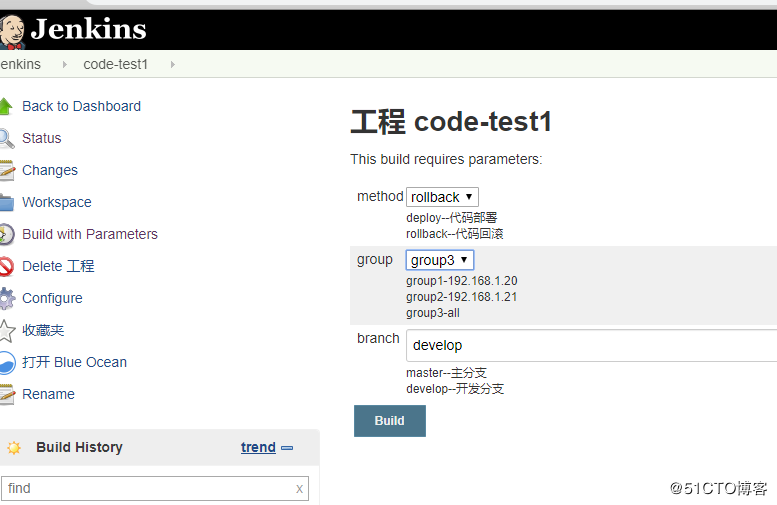This screenshot has width=777, height=505.
Task: Open the 收藏夹 link
Action: [x=43, y=330]
